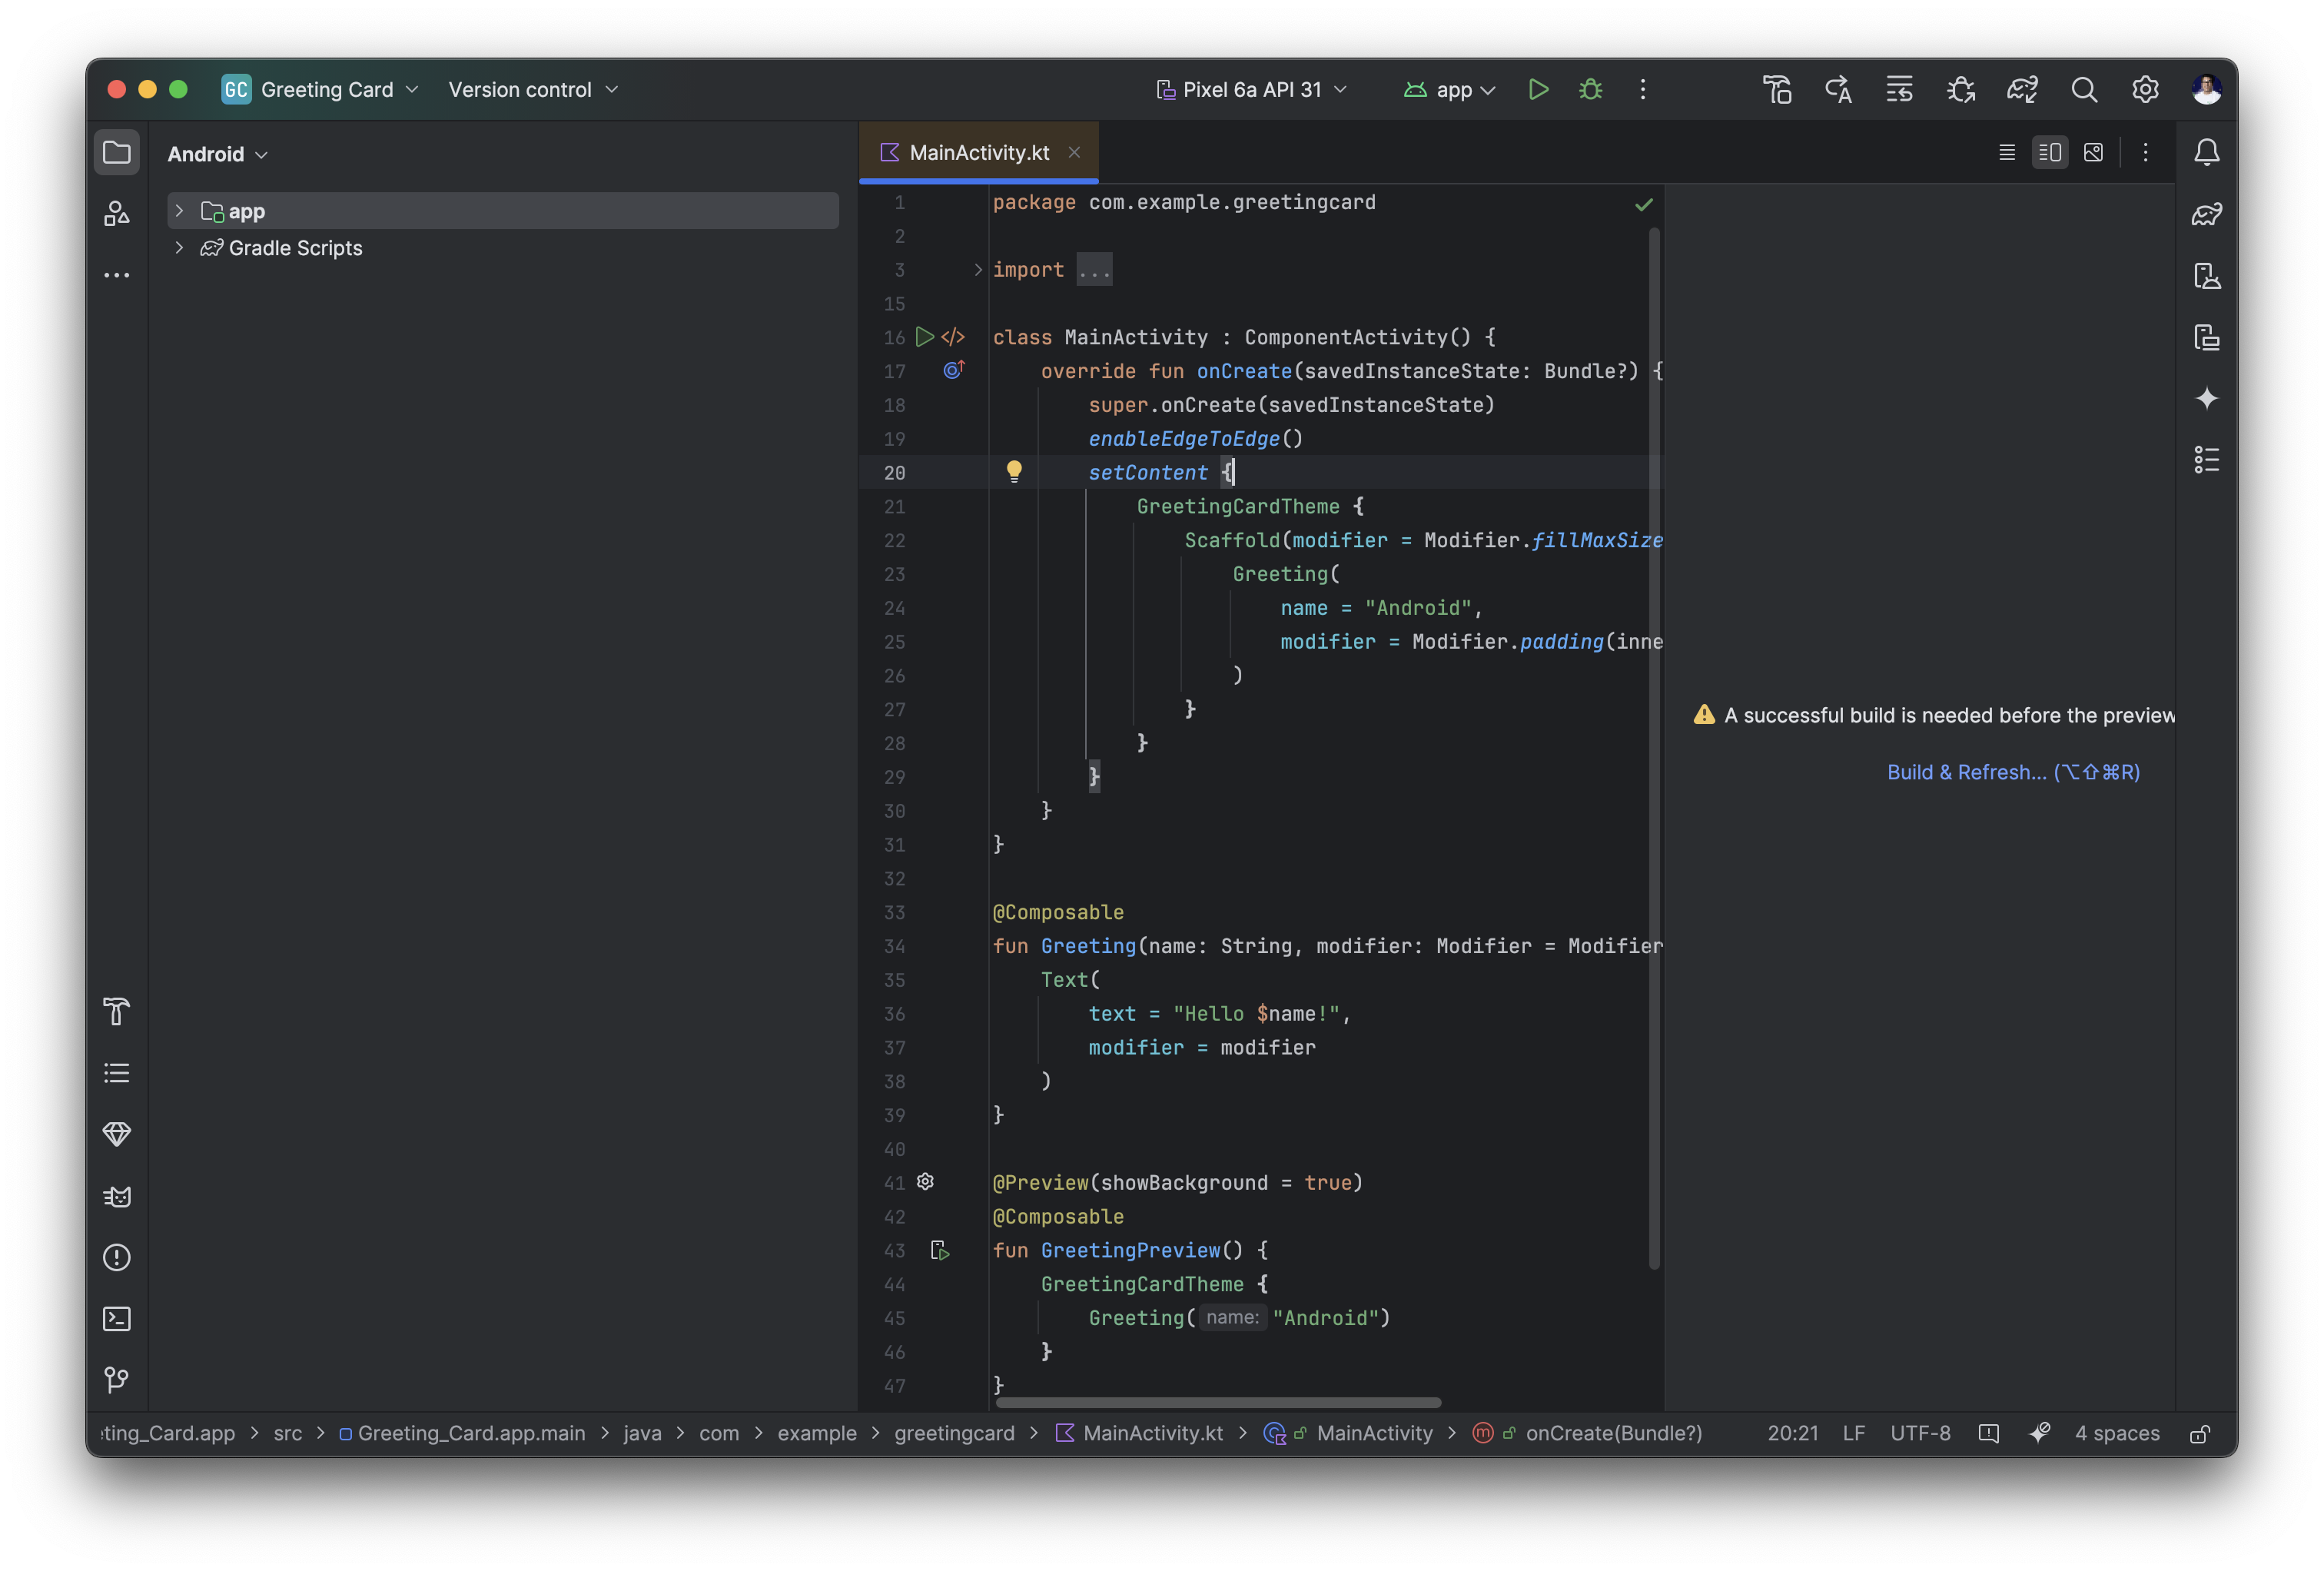Open the Pixel 6a API 31 device dropdown
Viewport: 2324px width, 1571px height.
(x=1251, y=90)
